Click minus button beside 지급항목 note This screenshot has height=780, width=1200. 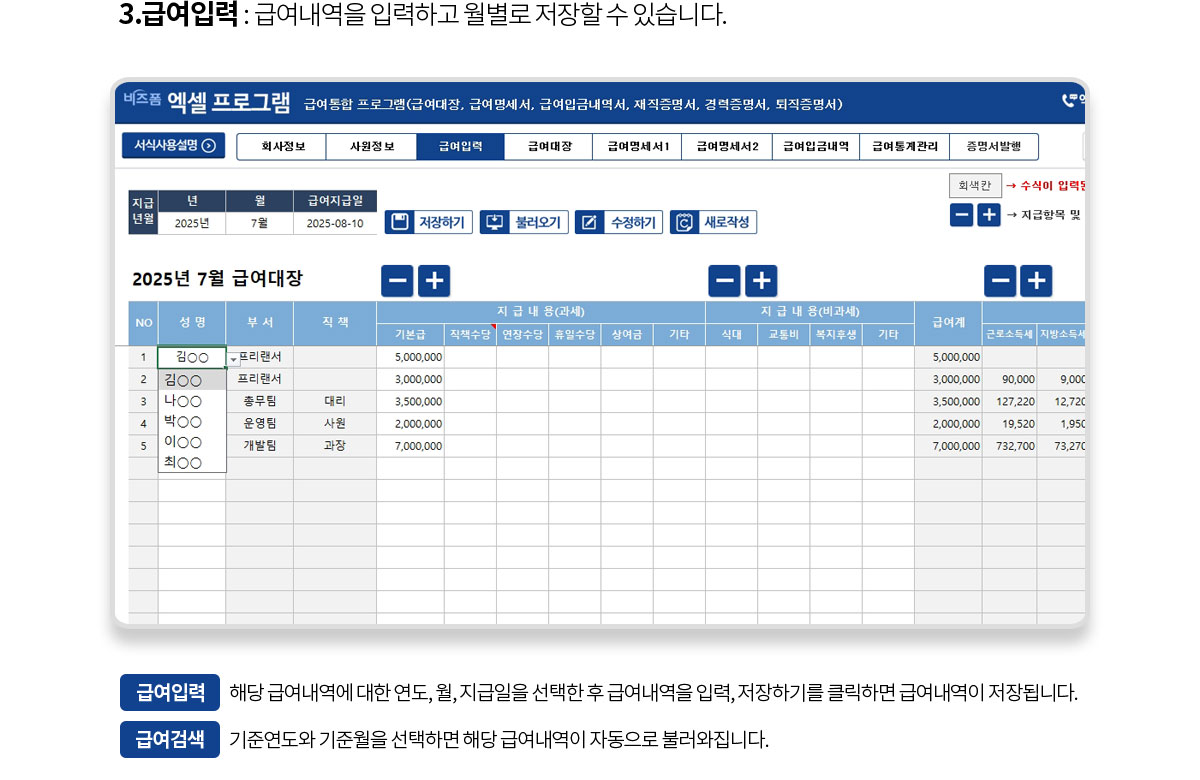(961, 215)
